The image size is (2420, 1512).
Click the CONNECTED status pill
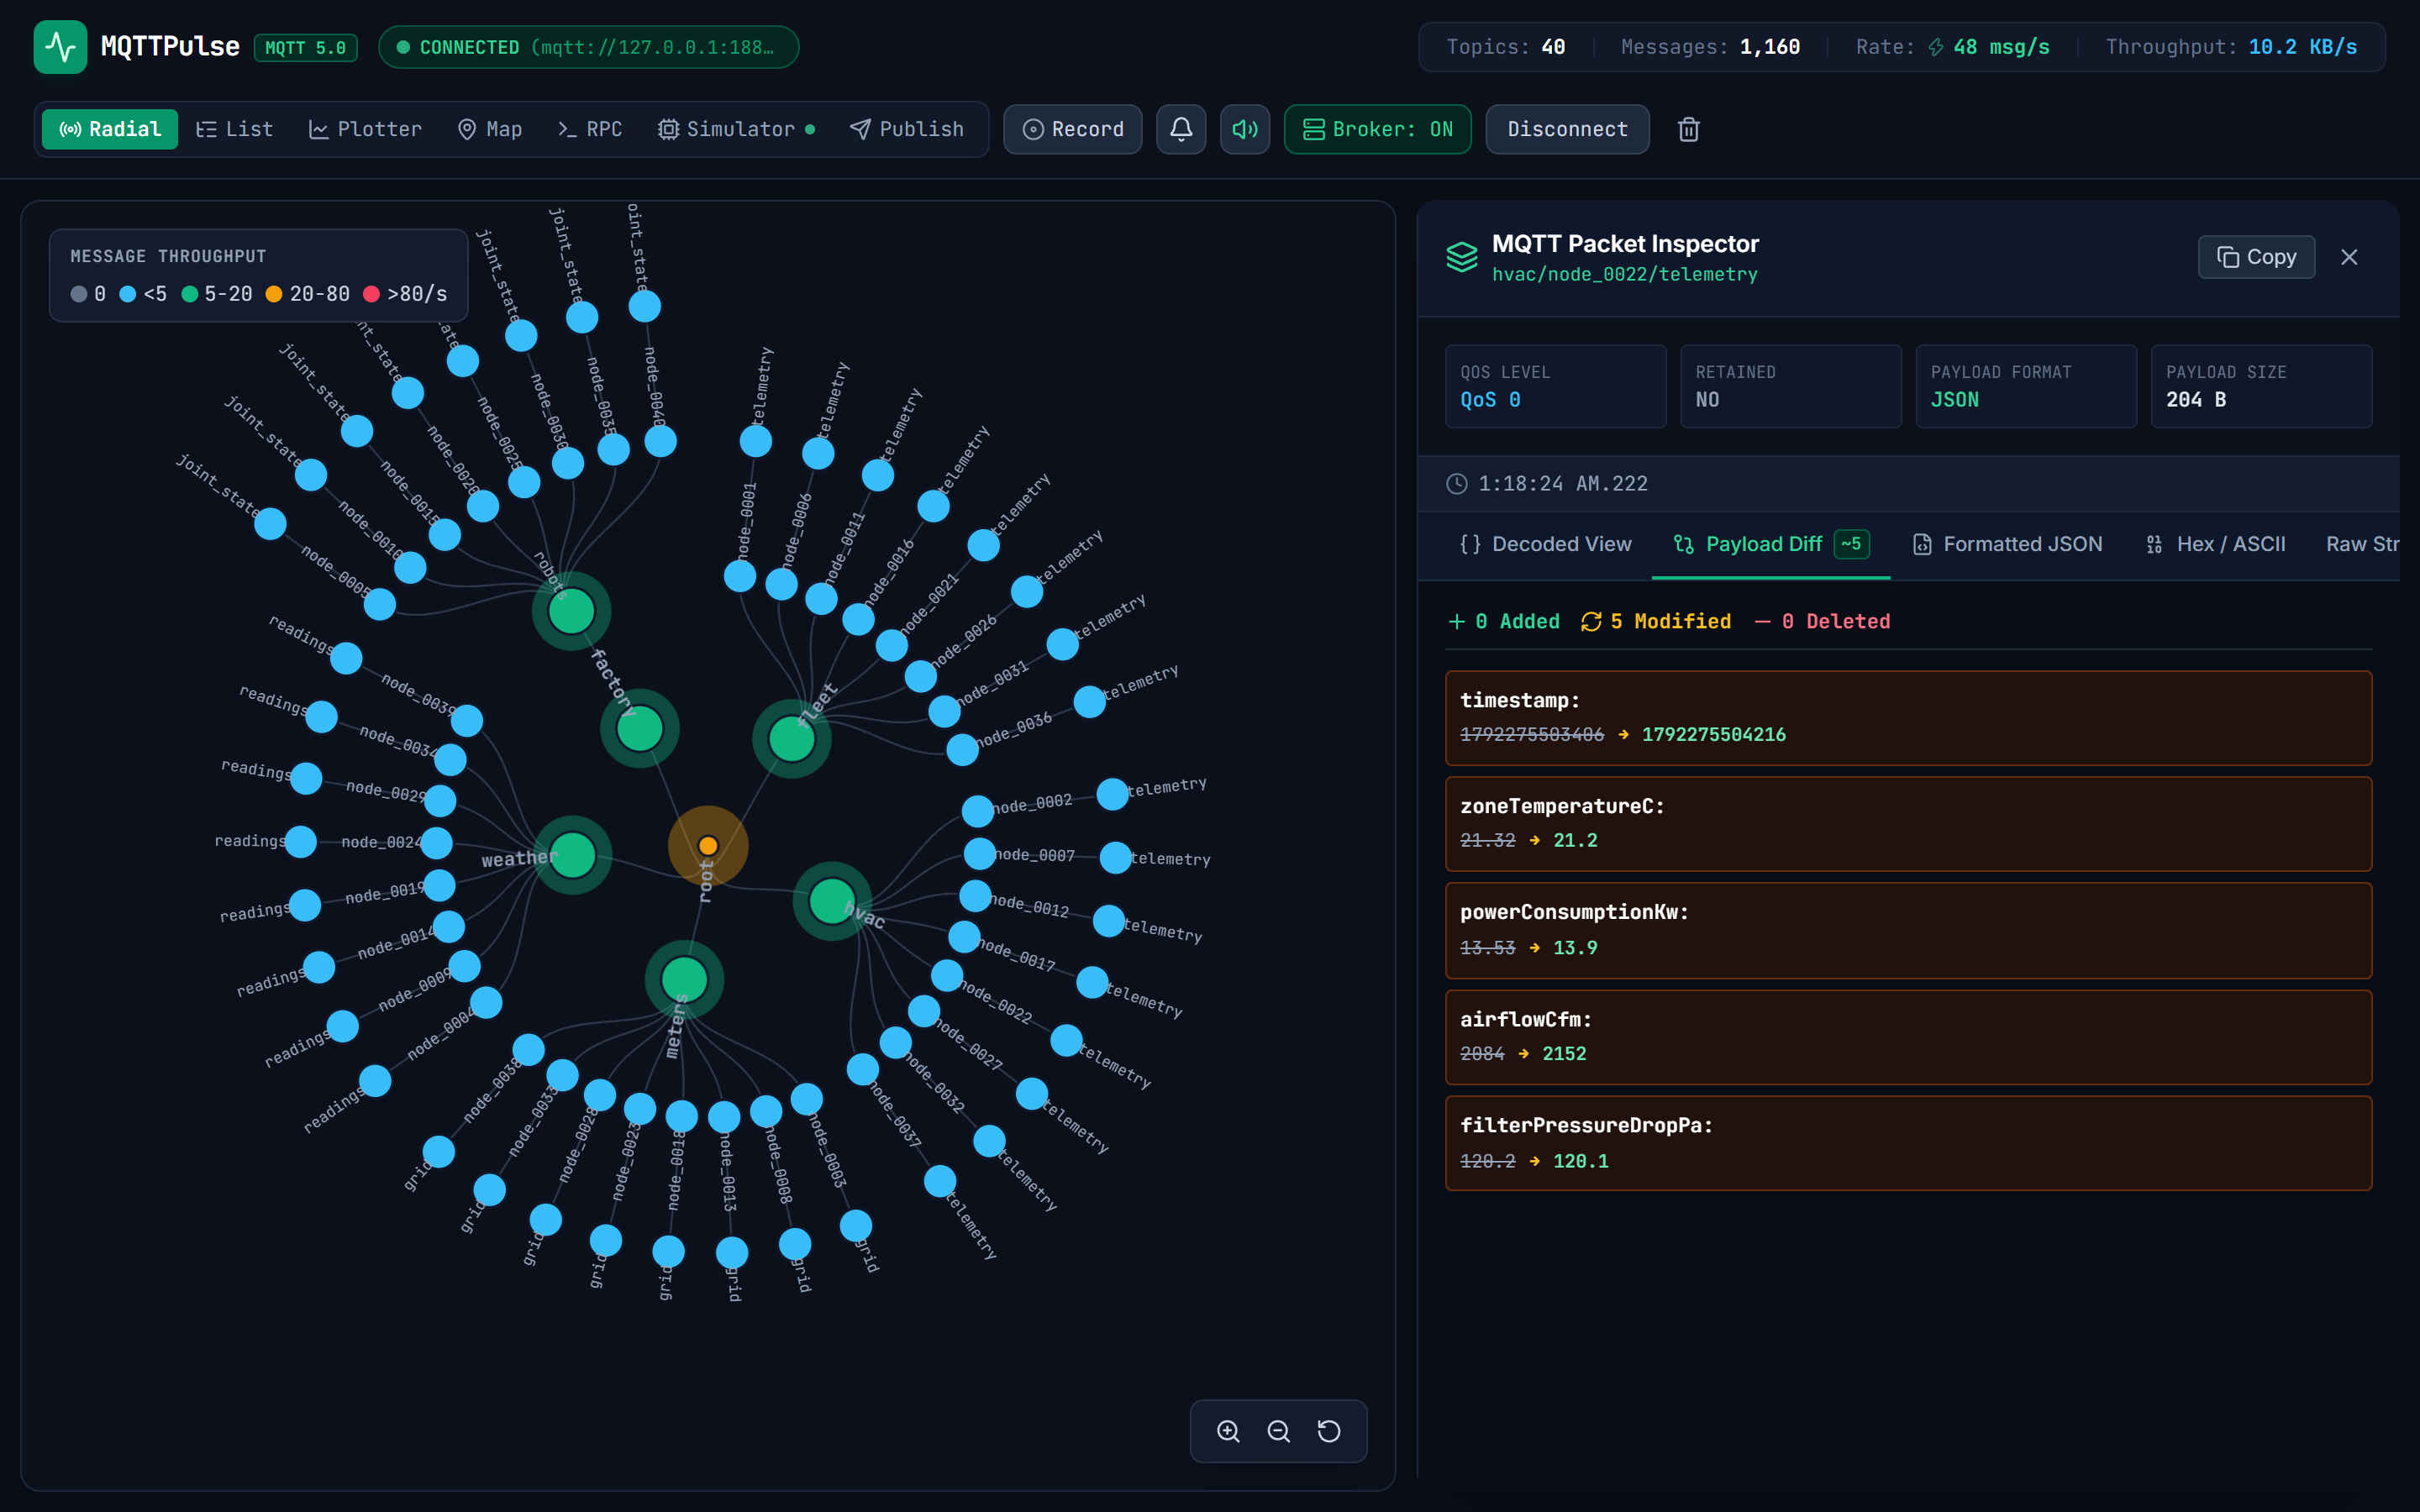(588, 47)
